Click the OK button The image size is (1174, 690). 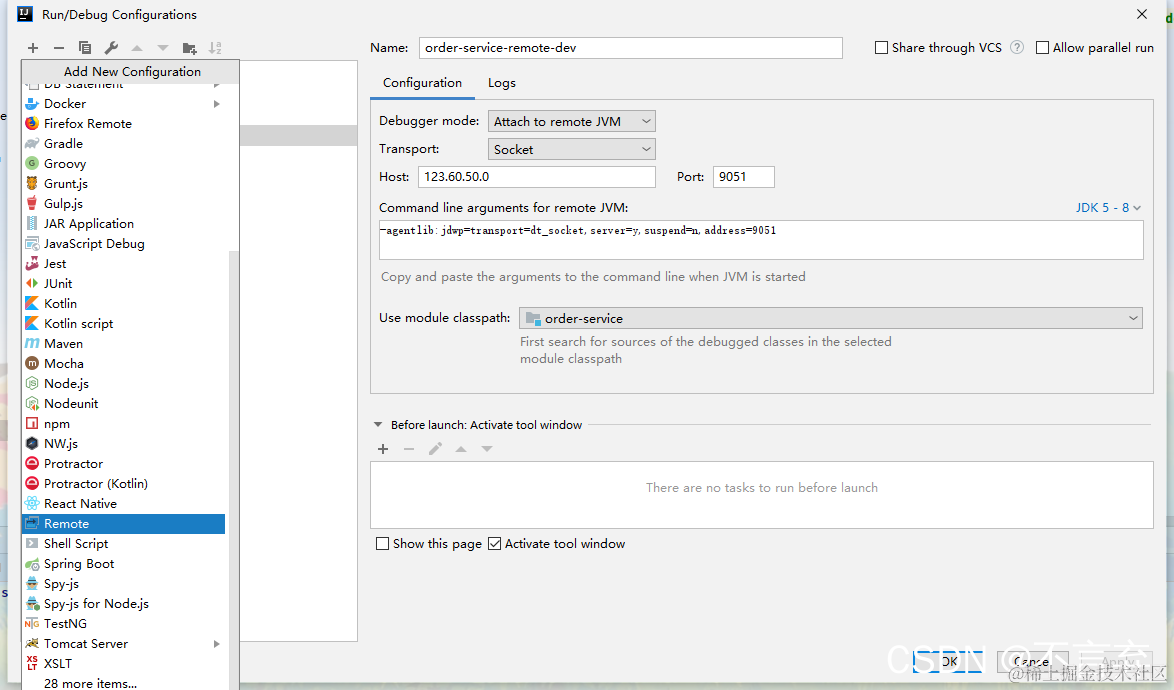[x=949, y=662]
